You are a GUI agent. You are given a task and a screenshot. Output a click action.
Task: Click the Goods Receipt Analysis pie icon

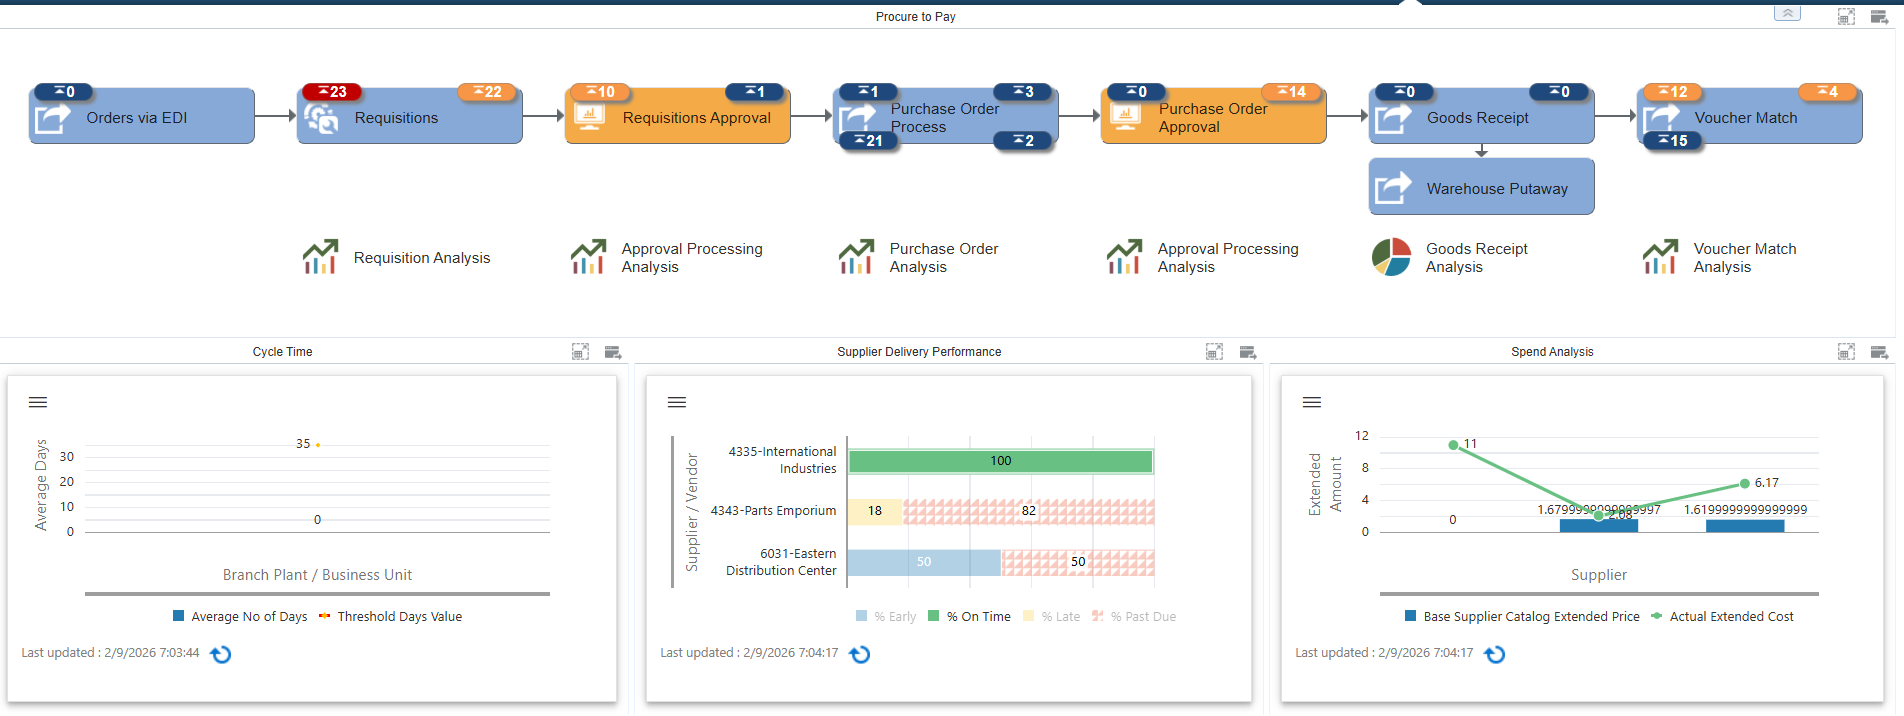1391,257
